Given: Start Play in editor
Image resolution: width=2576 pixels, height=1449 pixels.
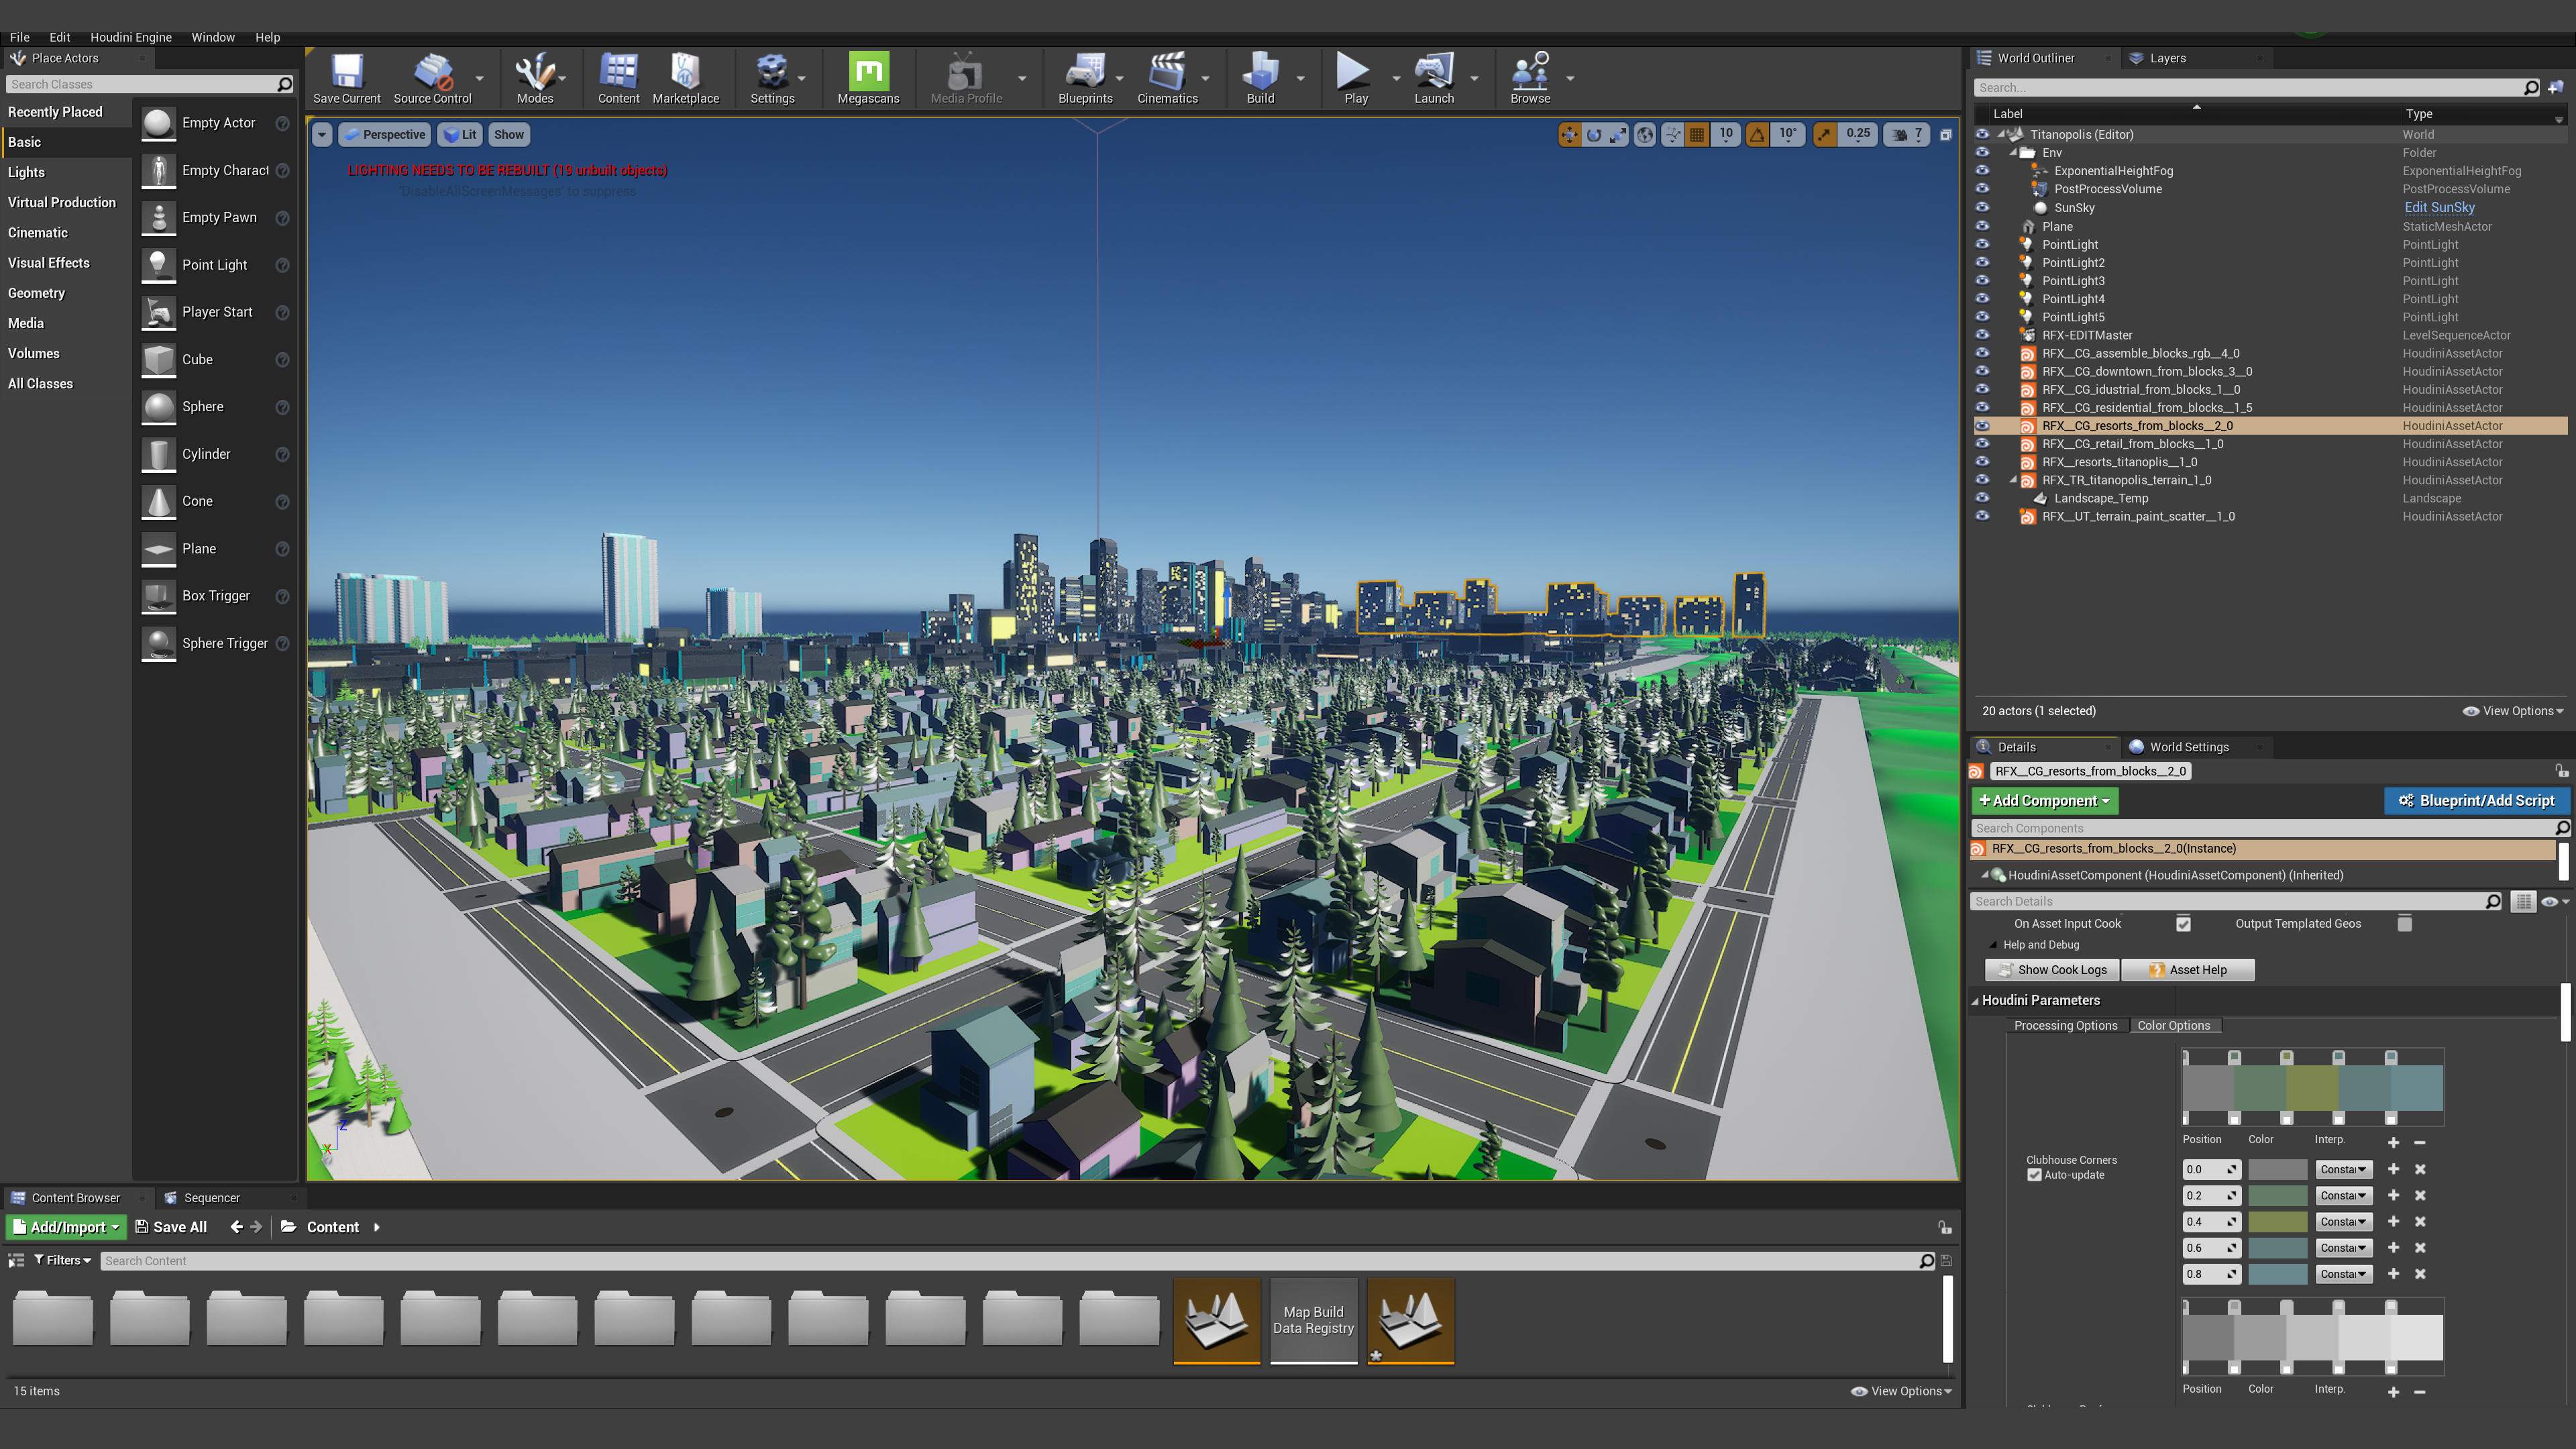Looking at the screenshot, I should pyautogui.click(x=1355, y=78).
